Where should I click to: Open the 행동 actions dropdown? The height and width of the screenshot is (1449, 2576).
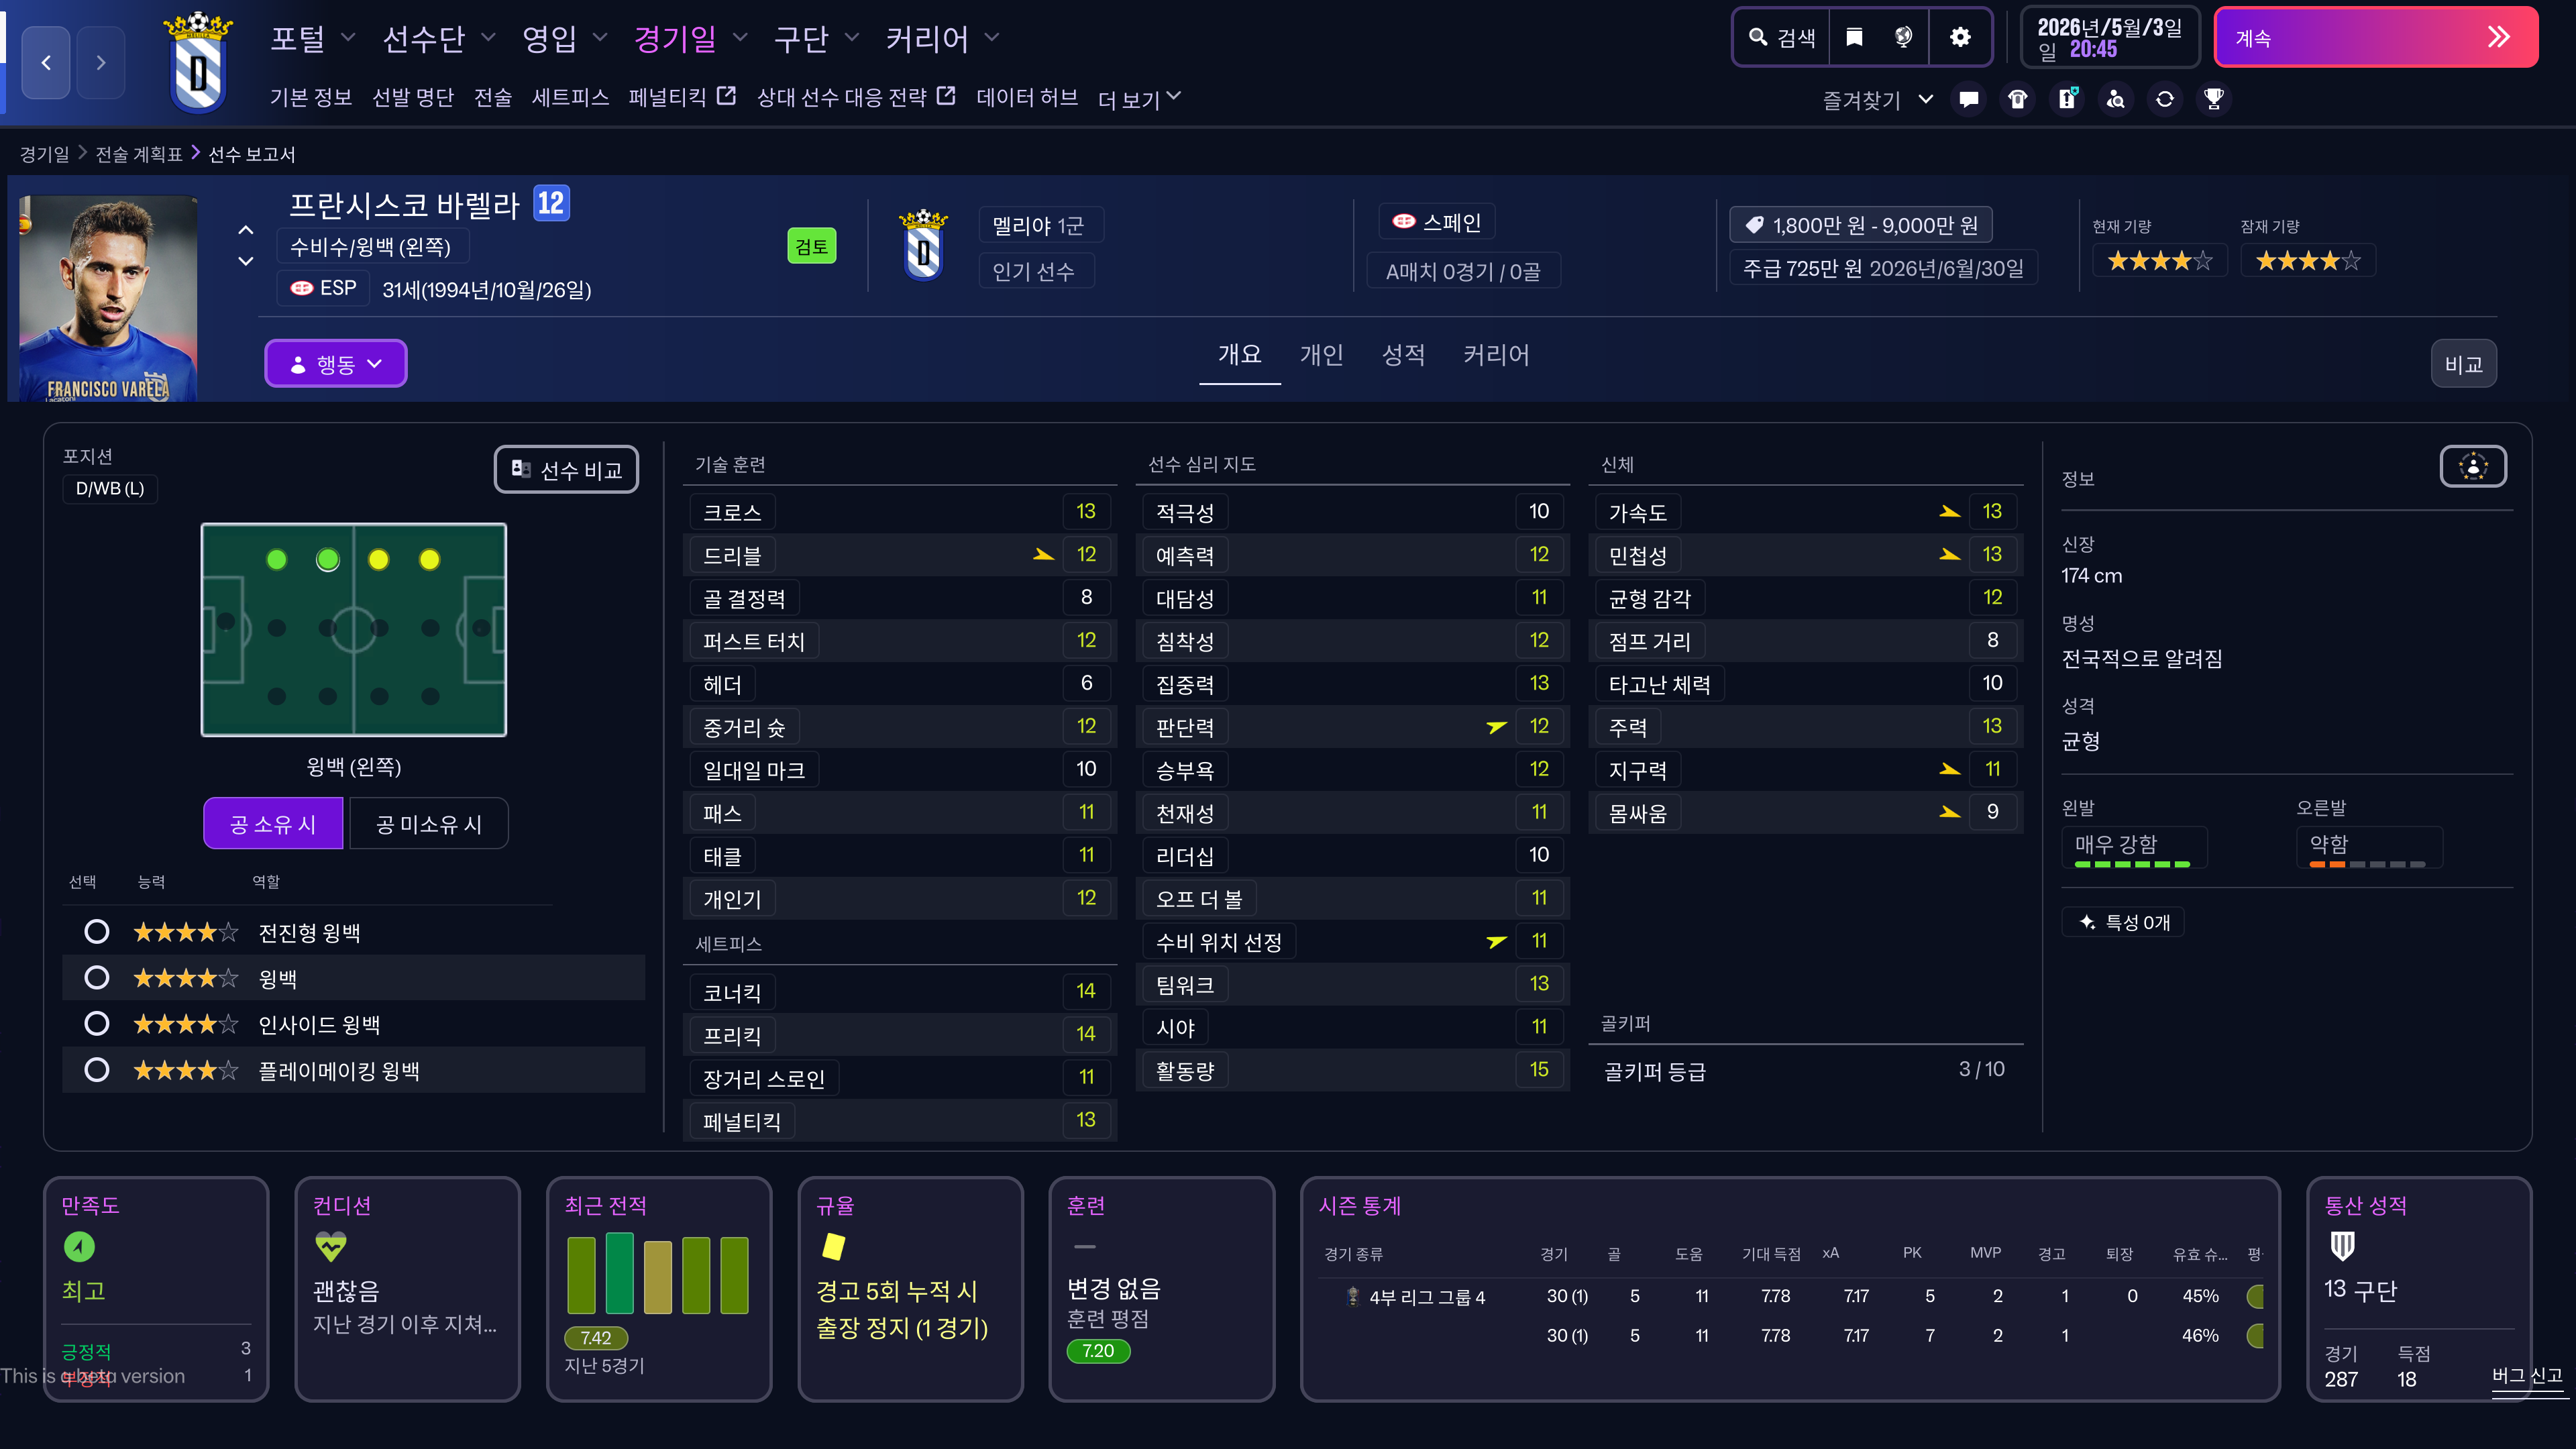[335, 364]
